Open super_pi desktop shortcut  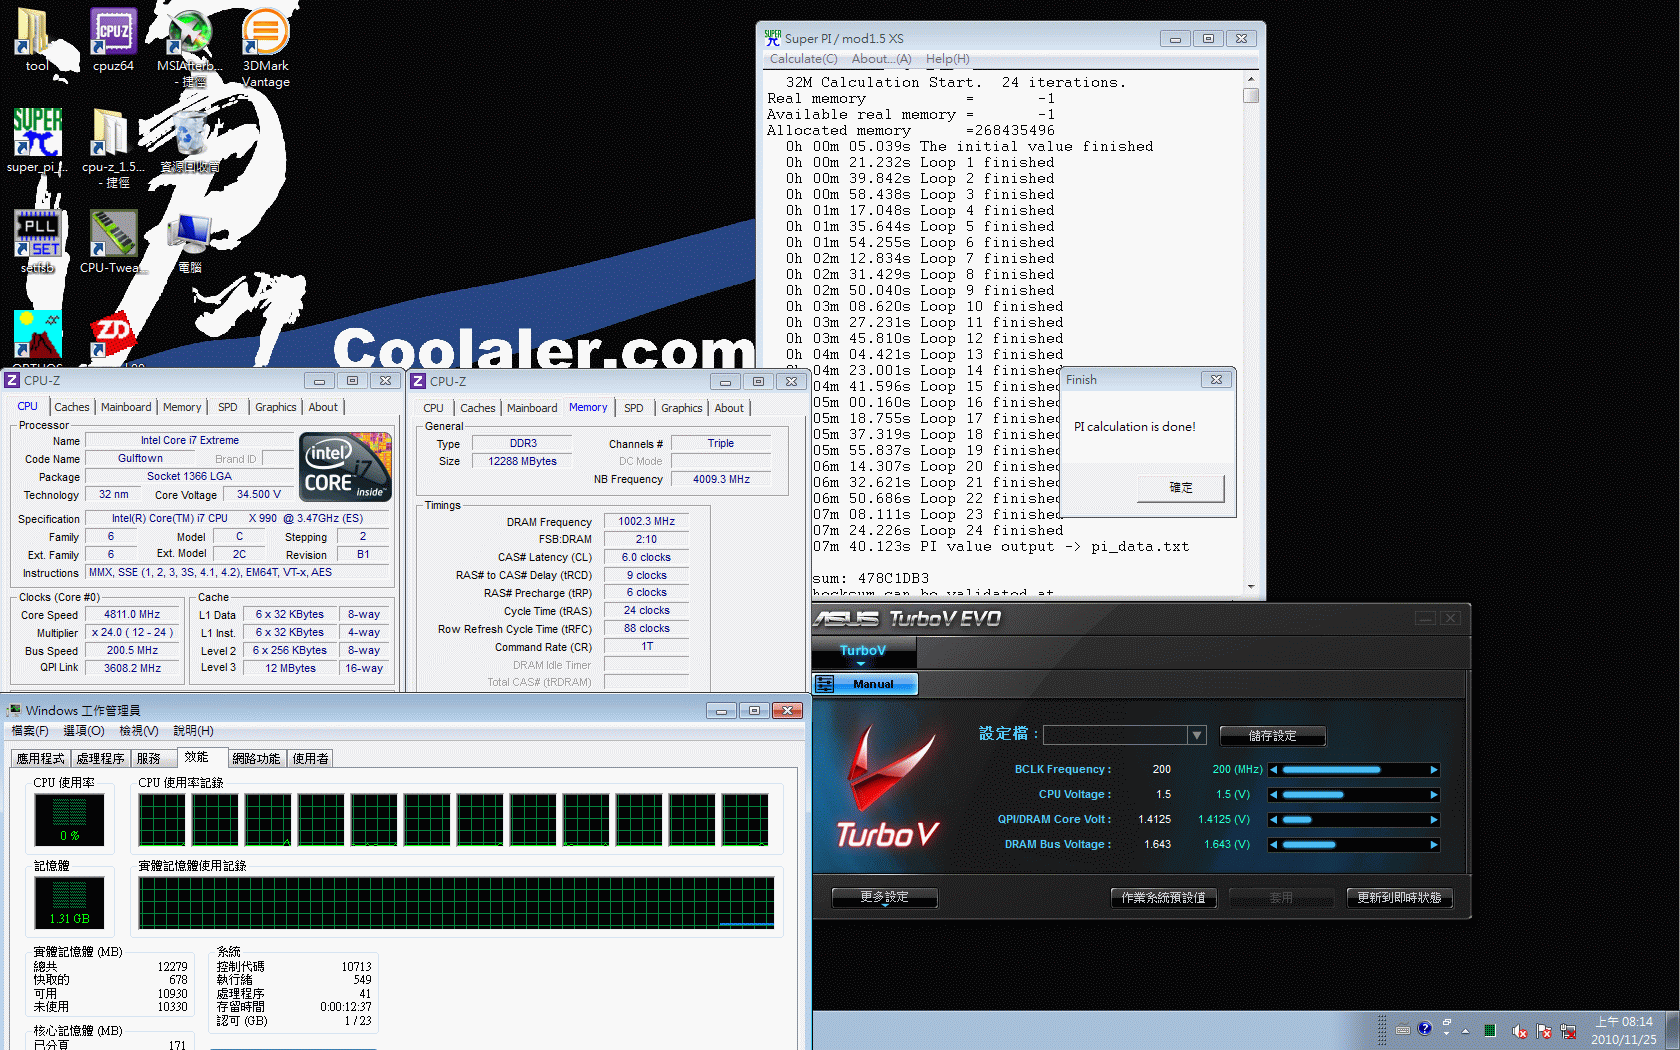(37, 141)
